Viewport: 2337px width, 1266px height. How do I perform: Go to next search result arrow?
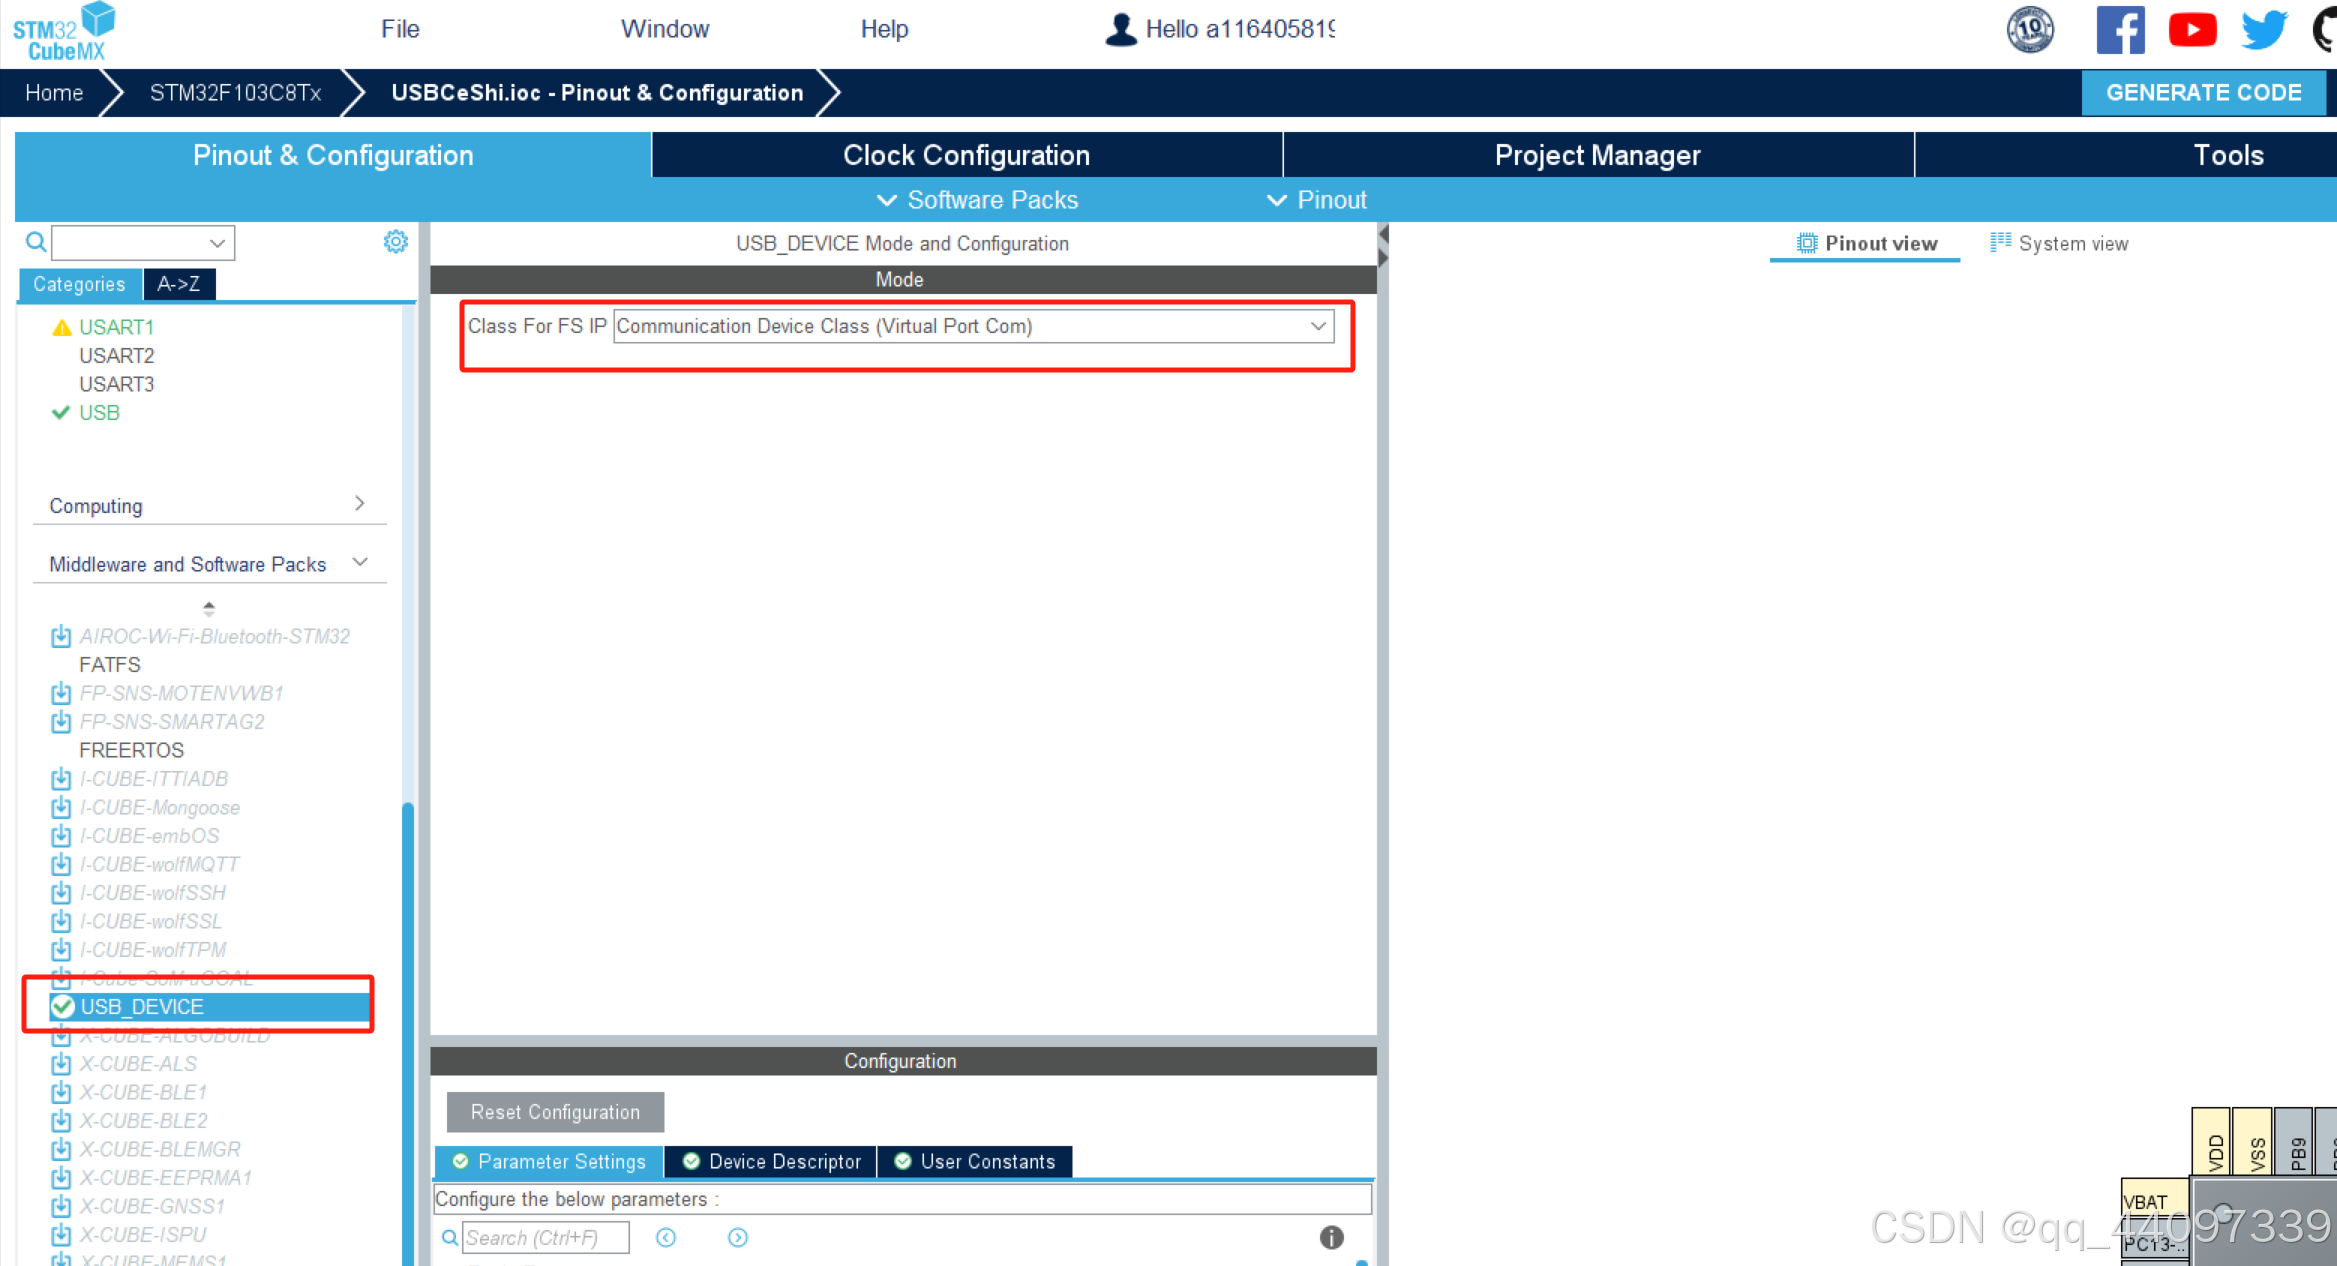tap(738, 1238)
